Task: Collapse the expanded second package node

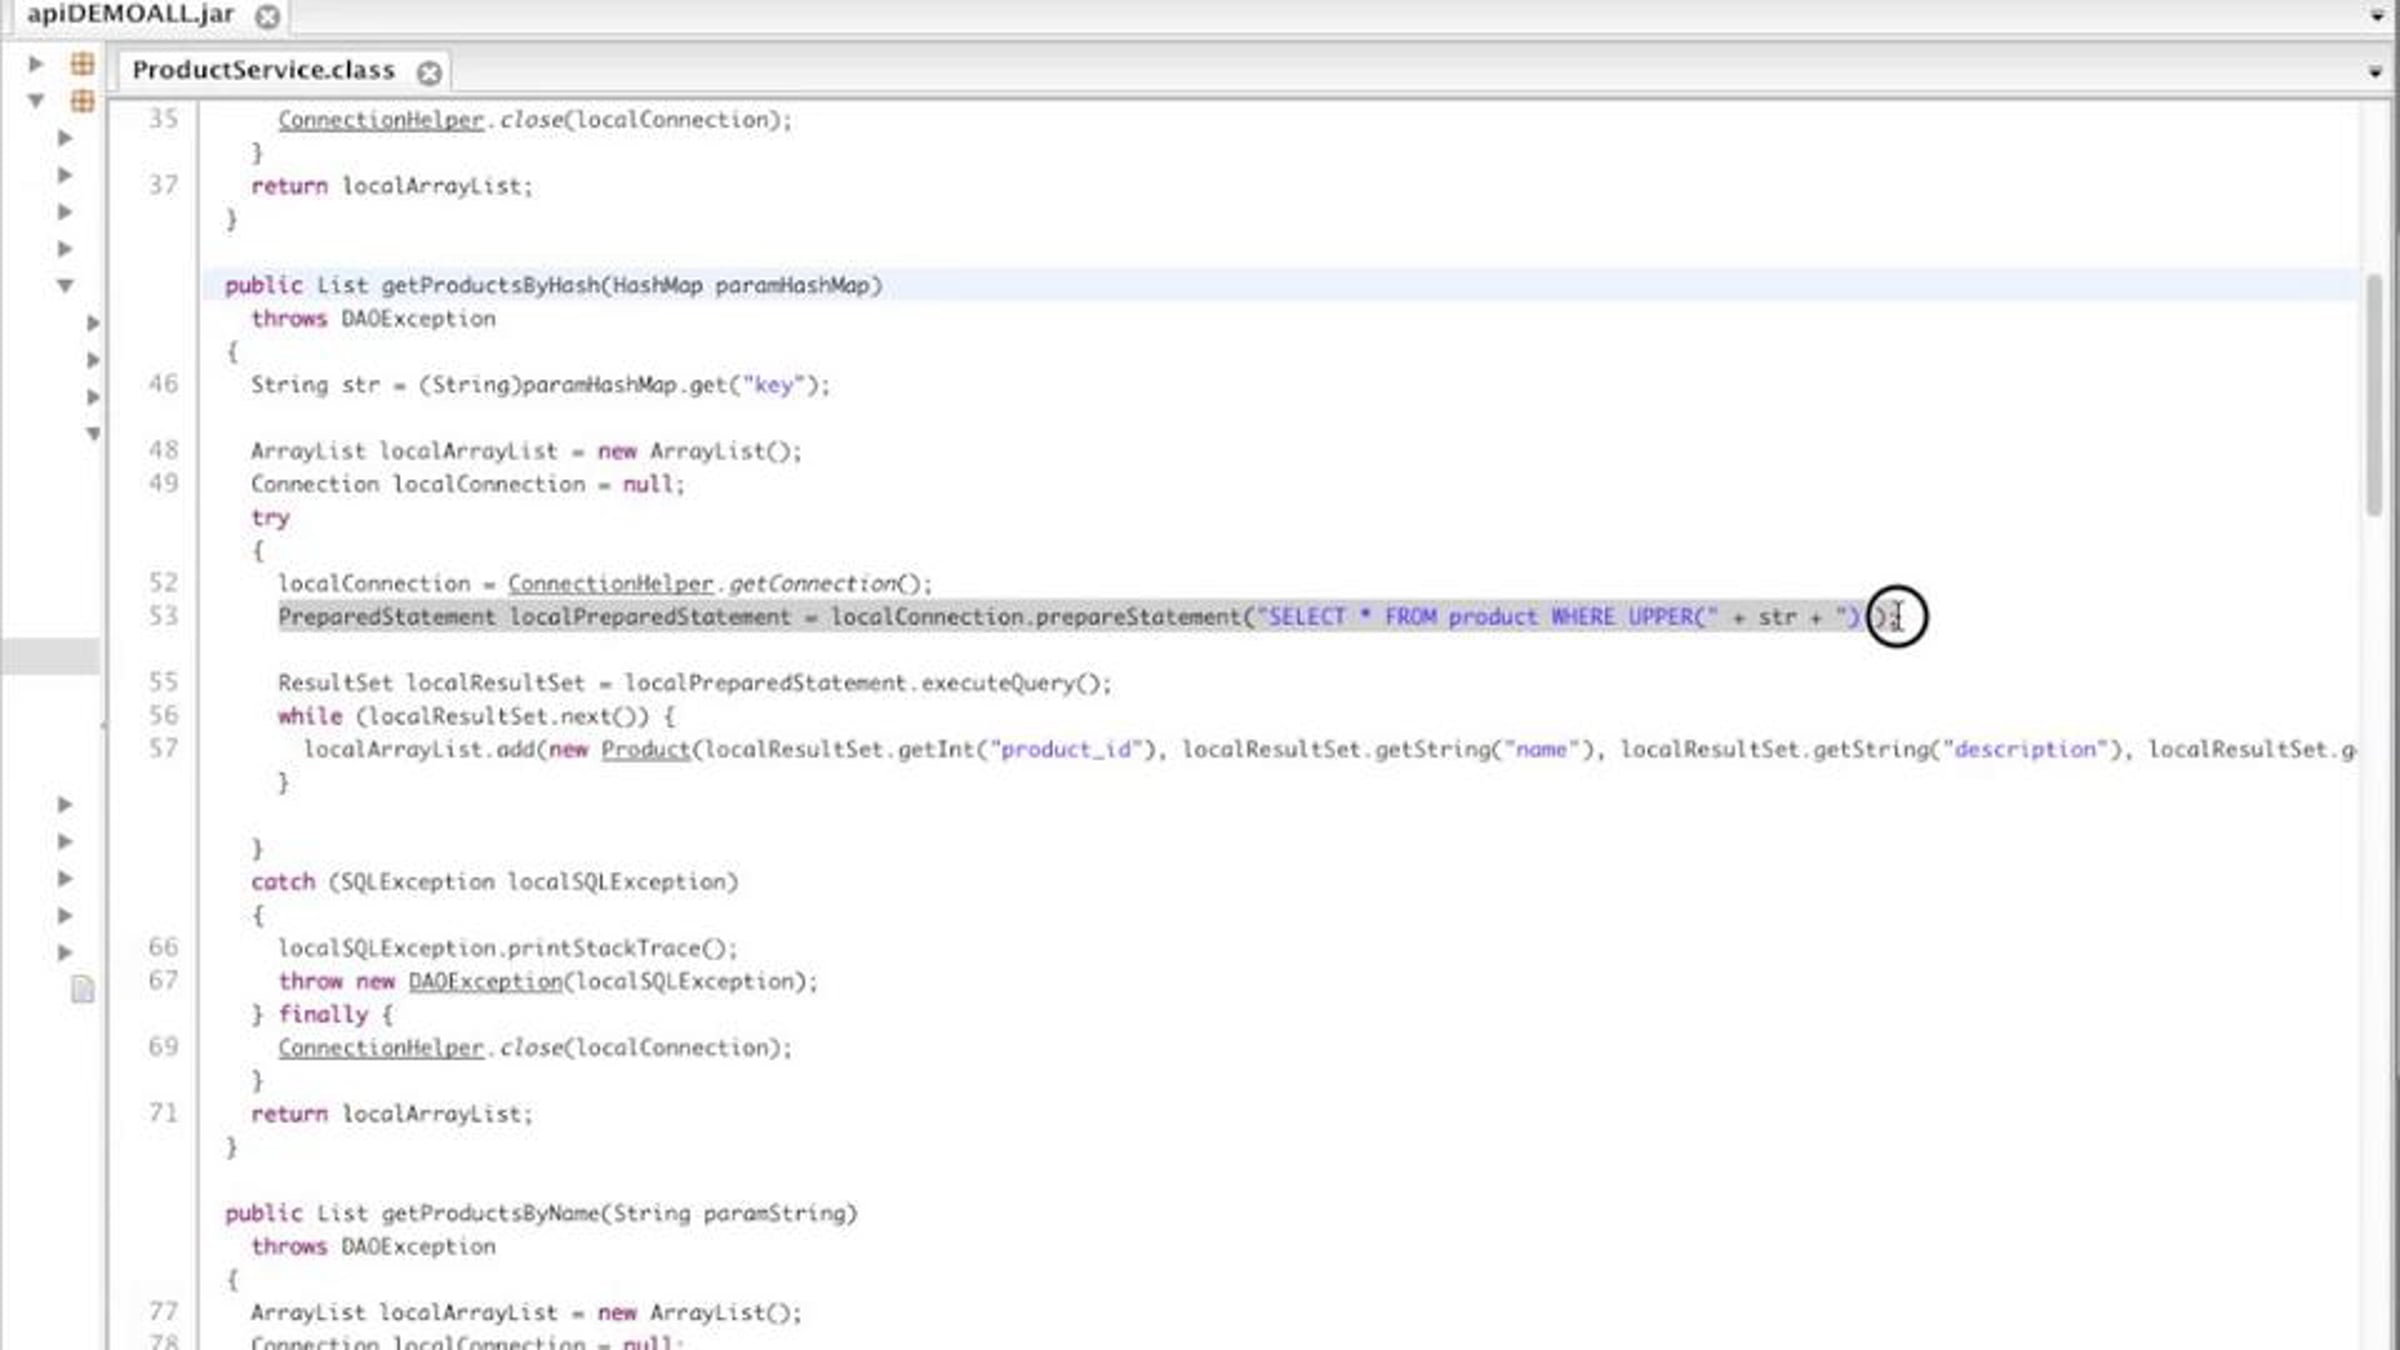Action: [x=36, y=101]
